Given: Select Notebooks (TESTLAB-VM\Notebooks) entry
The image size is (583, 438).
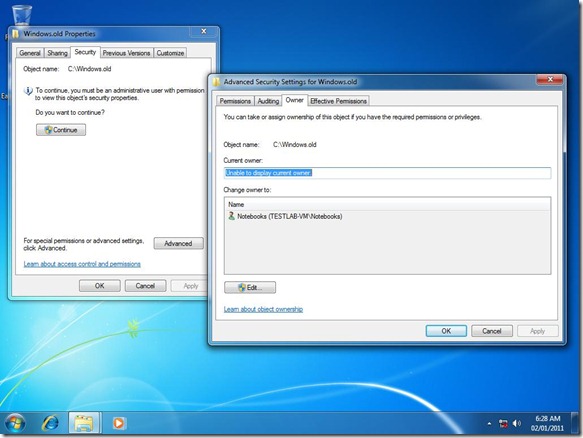Looking at the screenshot, I should [290, 216].
